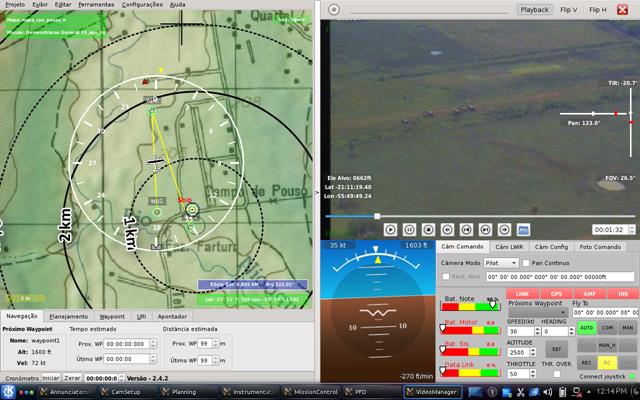This screenshot has width=640, height=400.
Task: Click the red GPS status indicator
Action: pyautogui.click(x=555, y=293)
